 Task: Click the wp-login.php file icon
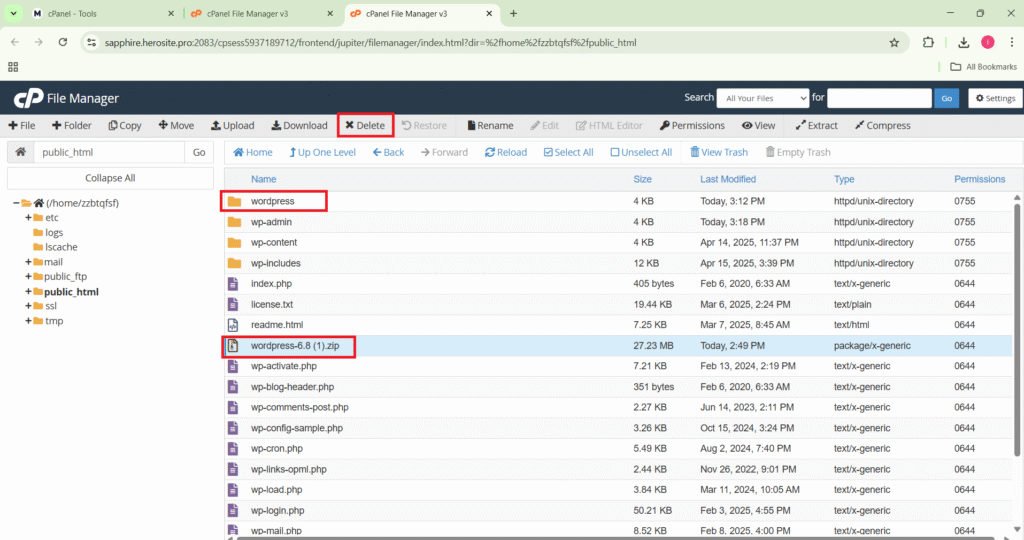(232, 511)
